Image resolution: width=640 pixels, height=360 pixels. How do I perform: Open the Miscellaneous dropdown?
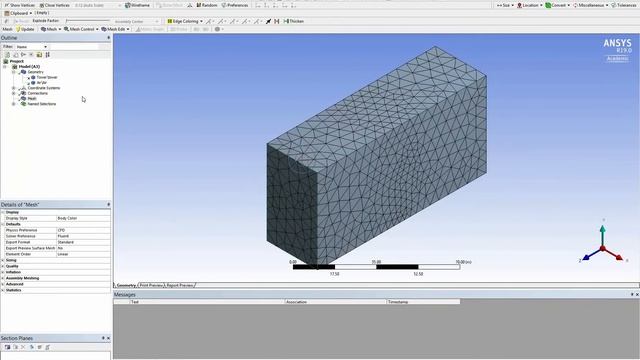[591, 5]
